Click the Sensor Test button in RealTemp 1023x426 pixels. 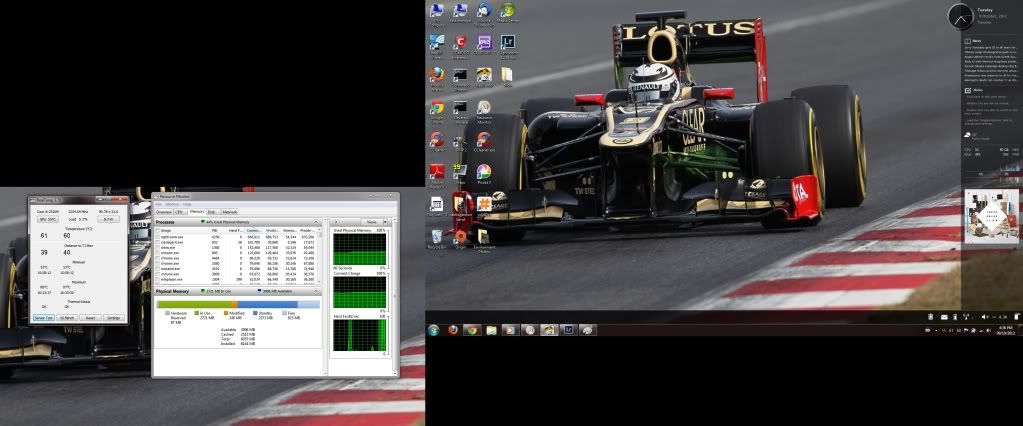[43, 318]
